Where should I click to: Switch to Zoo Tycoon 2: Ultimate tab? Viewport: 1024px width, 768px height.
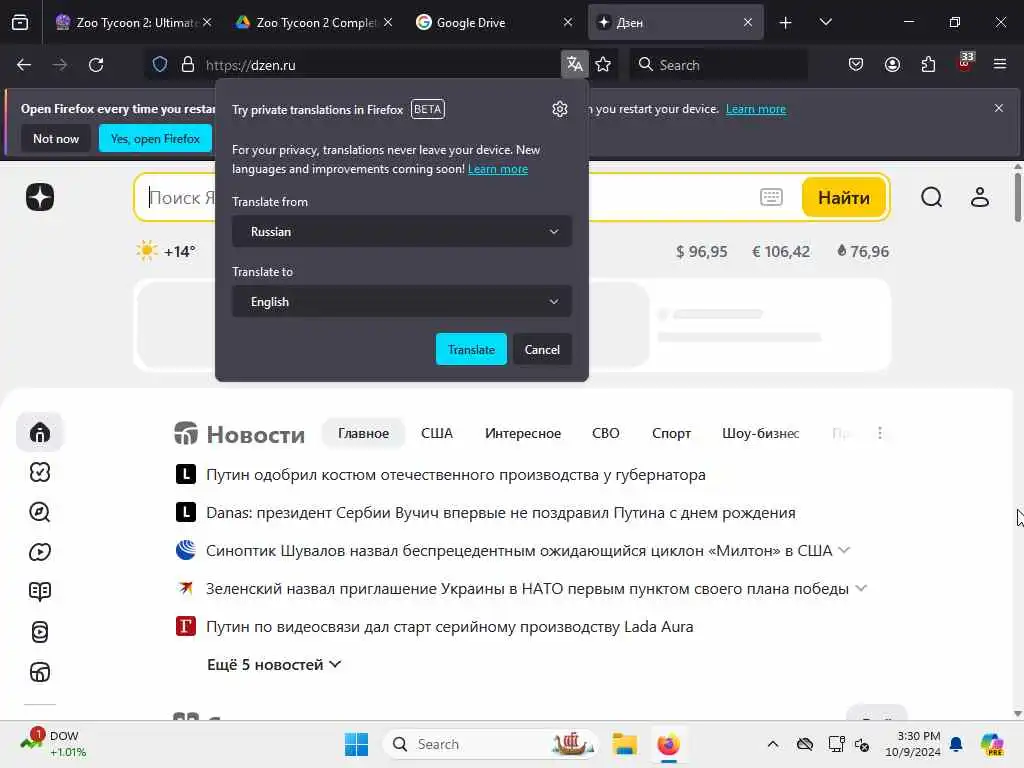pos(134,23)
